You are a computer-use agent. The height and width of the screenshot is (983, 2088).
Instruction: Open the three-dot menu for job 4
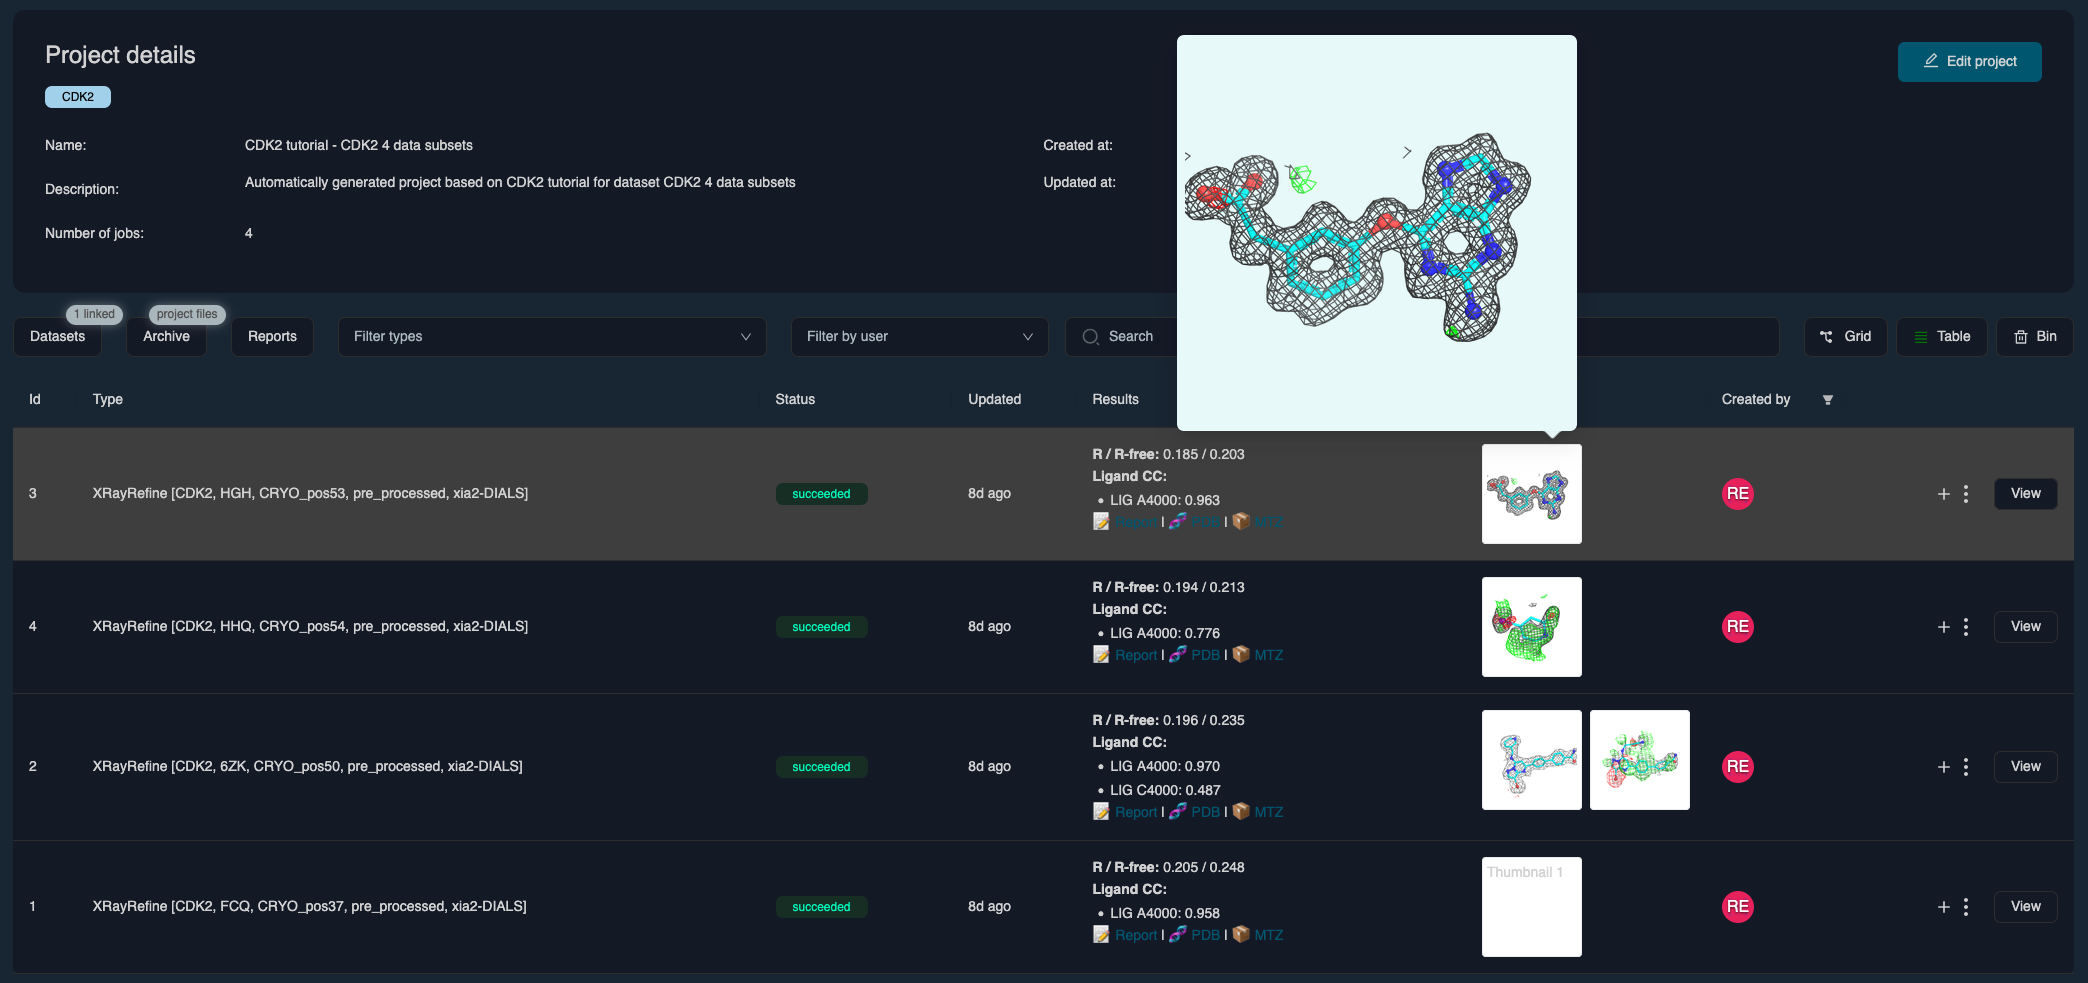point(1965,627)
